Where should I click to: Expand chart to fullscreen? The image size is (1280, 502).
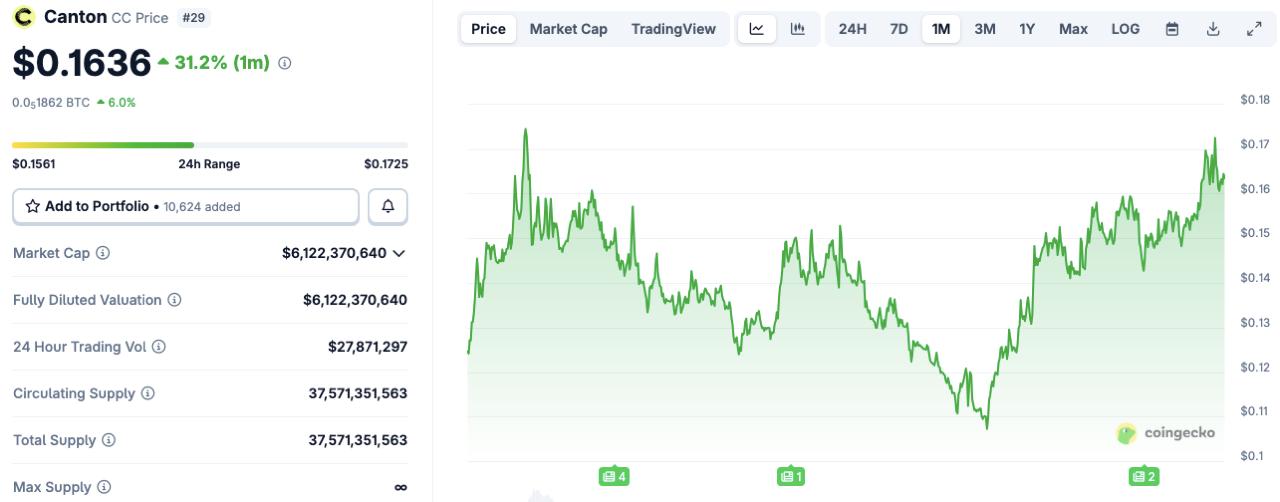(1254, 29)
